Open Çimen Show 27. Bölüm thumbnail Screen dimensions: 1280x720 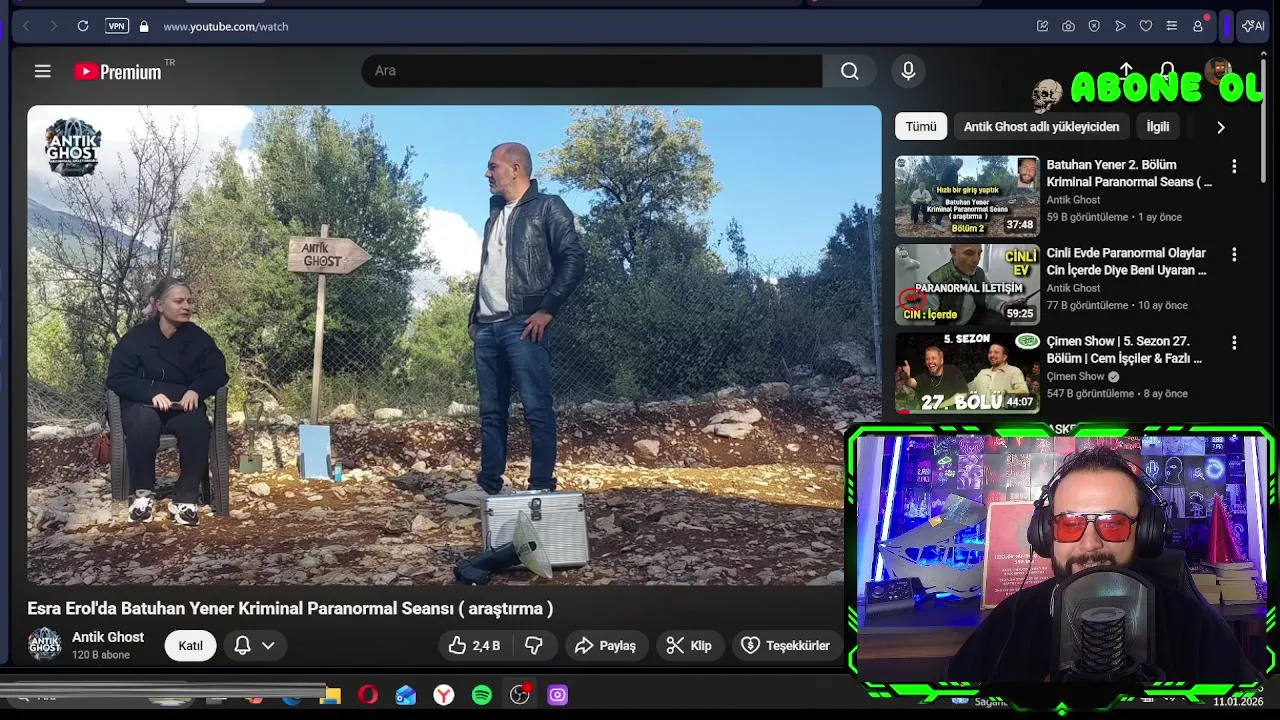tap(967, 373)
